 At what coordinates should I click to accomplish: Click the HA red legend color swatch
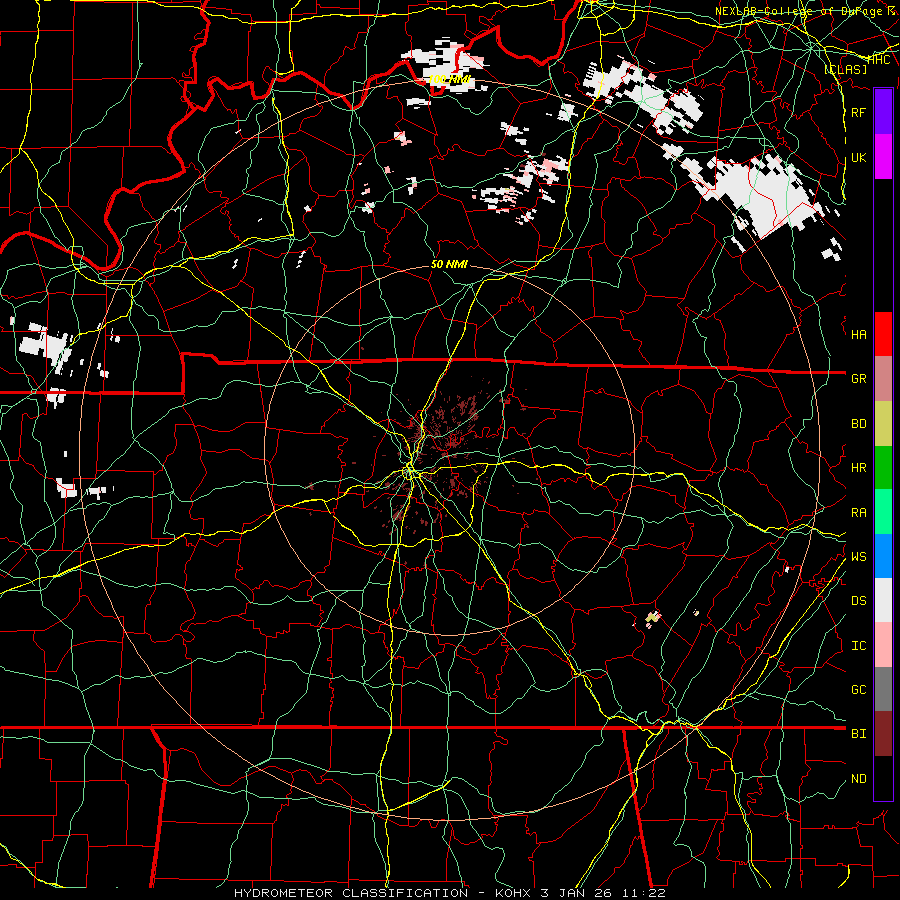click(x=883, y=334)
